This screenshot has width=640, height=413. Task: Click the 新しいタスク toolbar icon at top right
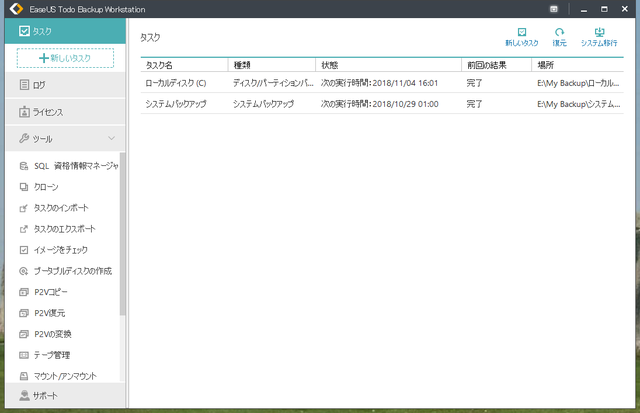(522, 32)
